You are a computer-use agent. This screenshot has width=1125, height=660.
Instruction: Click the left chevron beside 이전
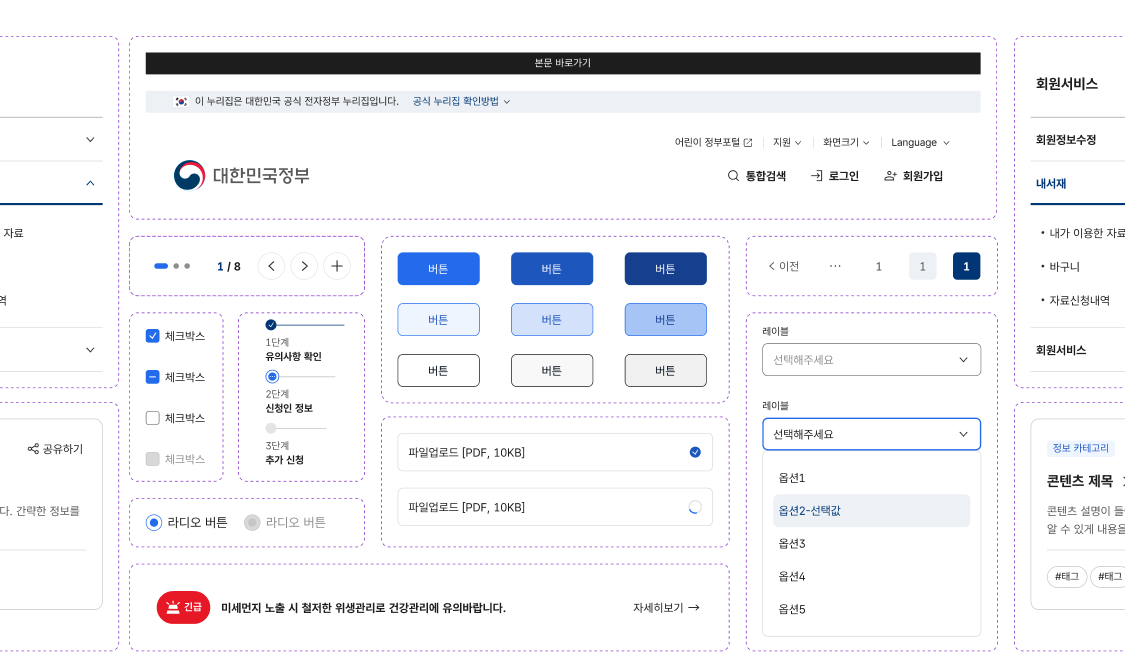pos(771,266)
